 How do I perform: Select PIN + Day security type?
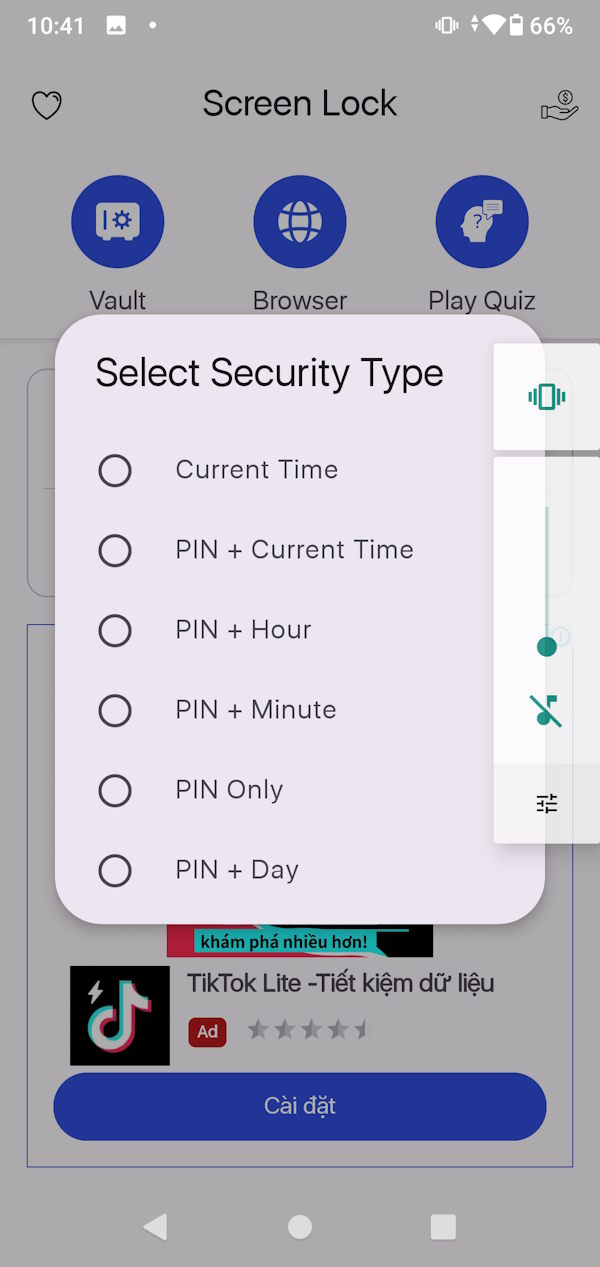click(x=115, y=870)
